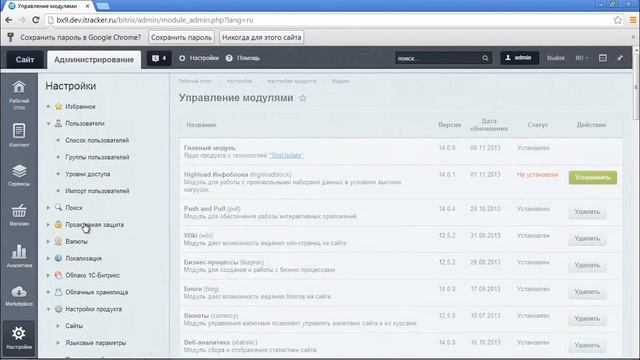Image resolution: width=640 pixels, height=360 pixels.
Task: Remove the Push and Pull module
Action: [587, 212]
